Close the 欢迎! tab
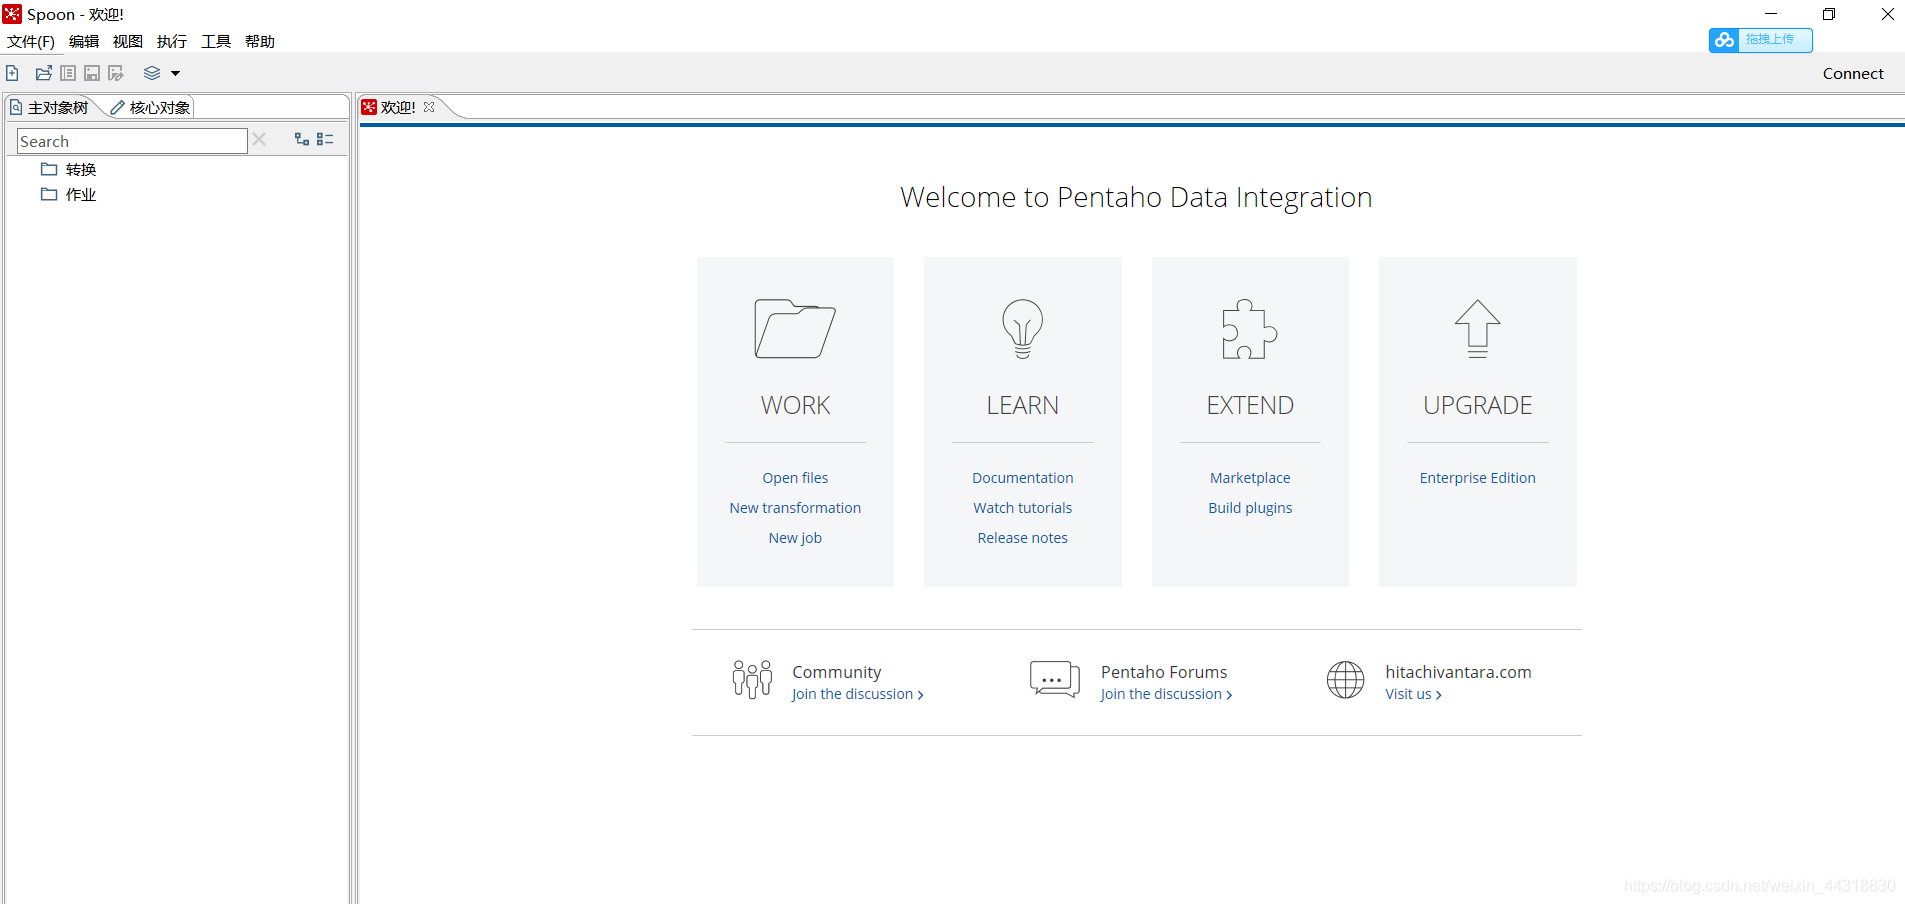The width and height of the screenshot is (1905, 904). (x=429, y=107)
